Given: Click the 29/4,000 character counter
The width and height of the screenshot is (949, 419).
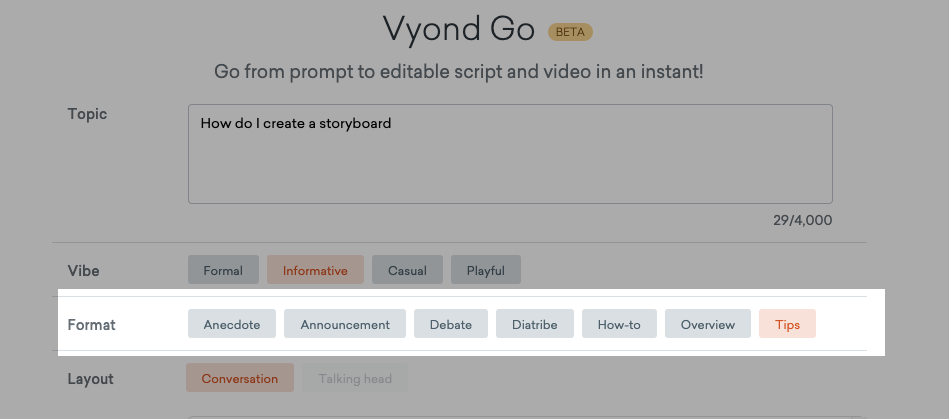Looking at the screenshot, I should click(803, 220).
